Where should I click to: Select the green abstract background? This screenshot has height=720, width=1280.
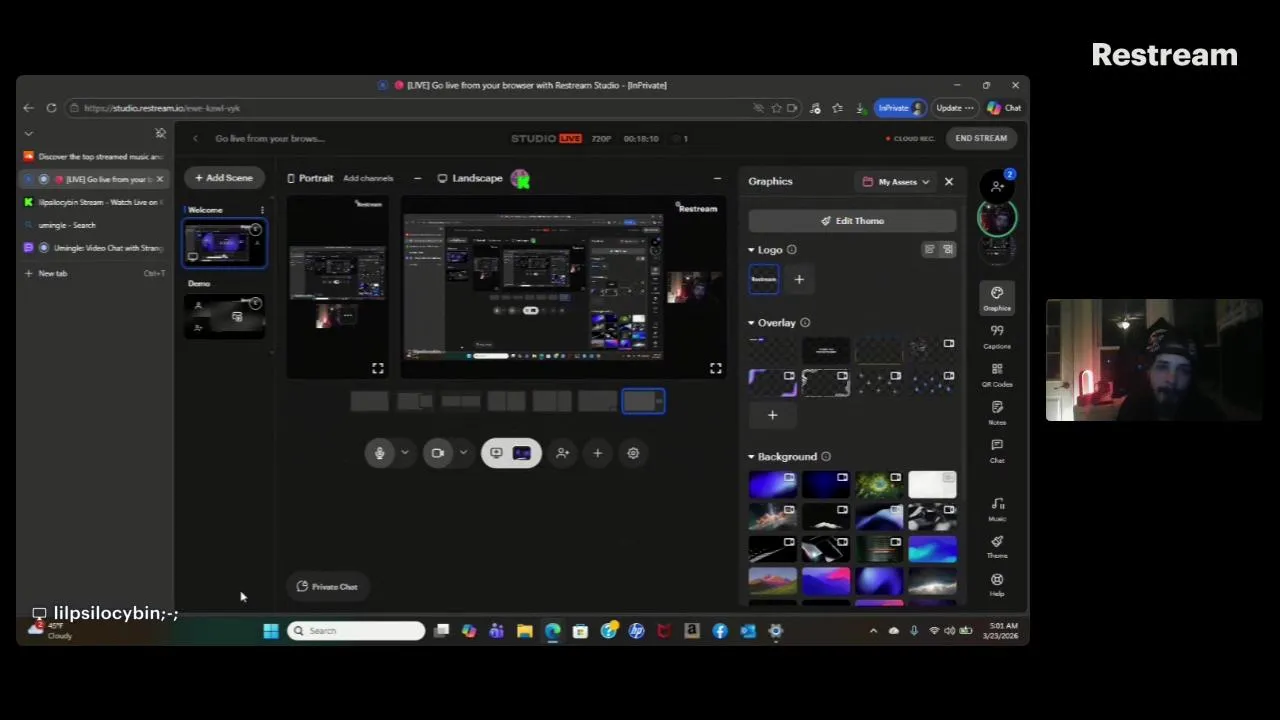tap(879, 485)
